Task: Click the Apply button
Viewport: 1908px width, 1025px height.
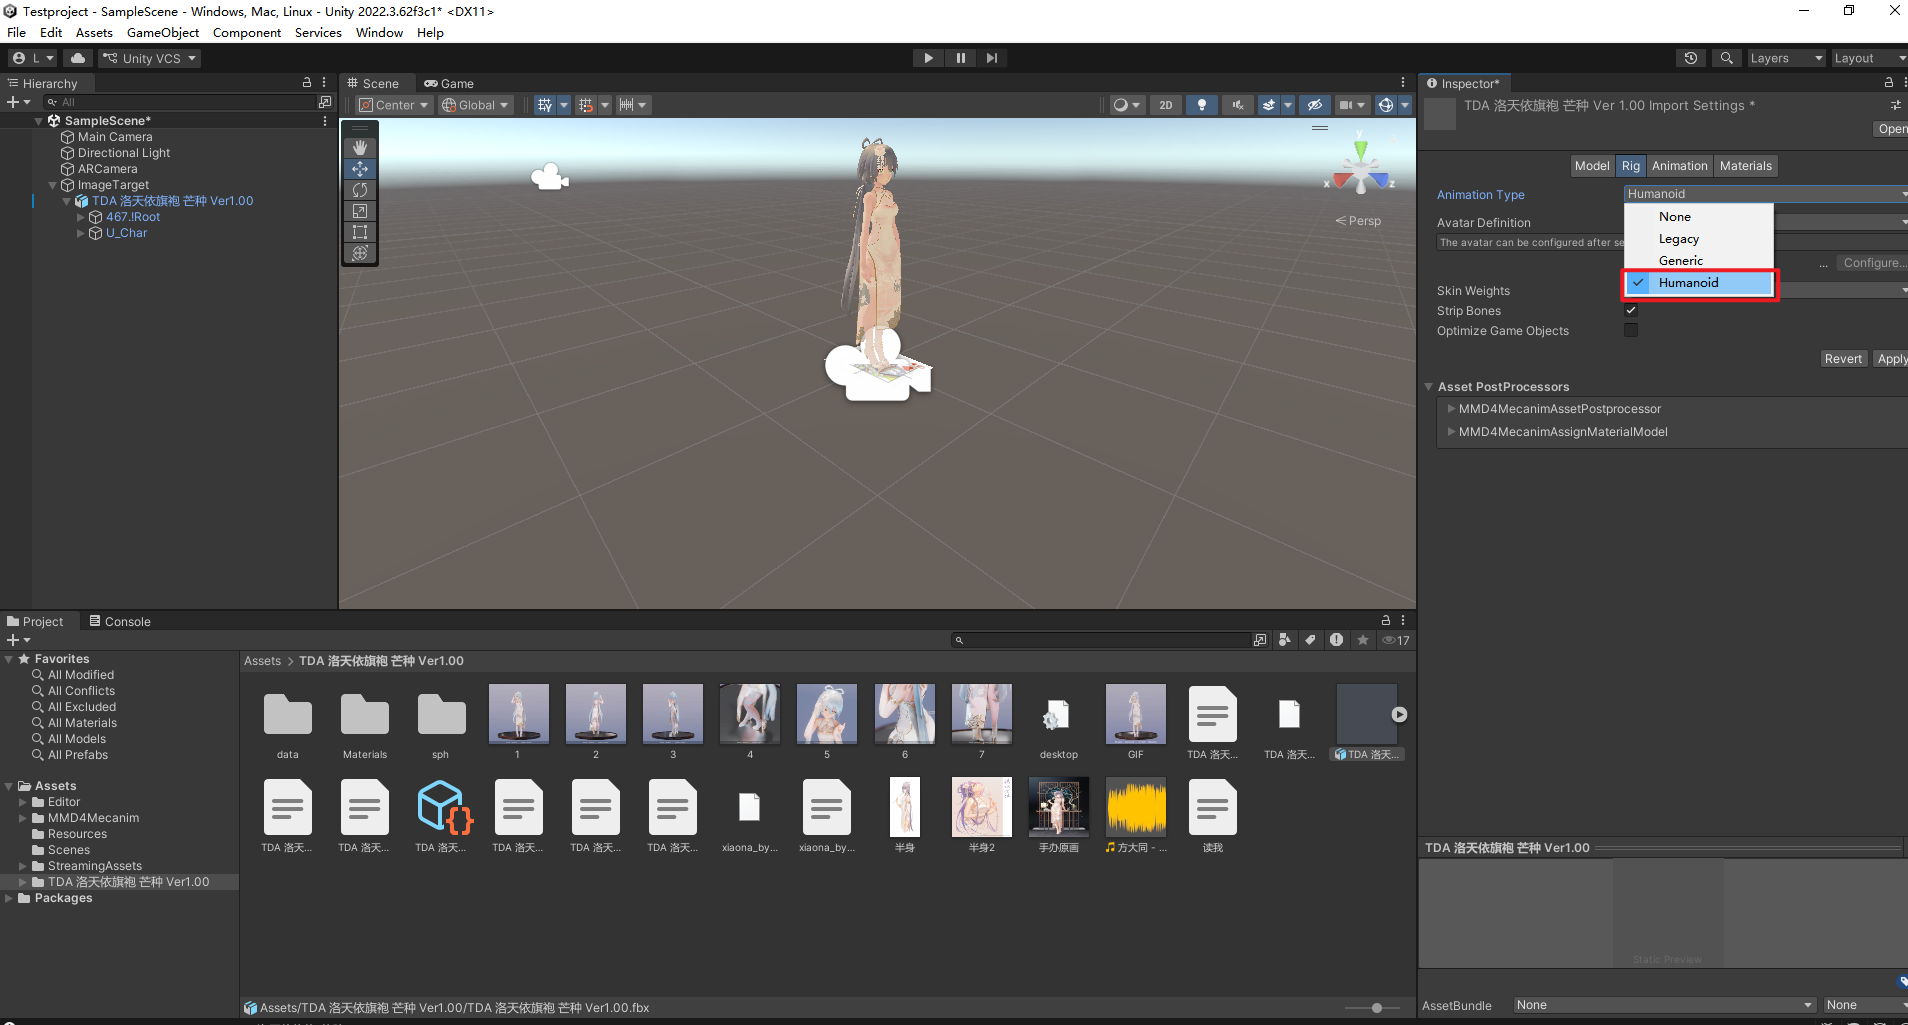Action: click(x=1891, y=359)
